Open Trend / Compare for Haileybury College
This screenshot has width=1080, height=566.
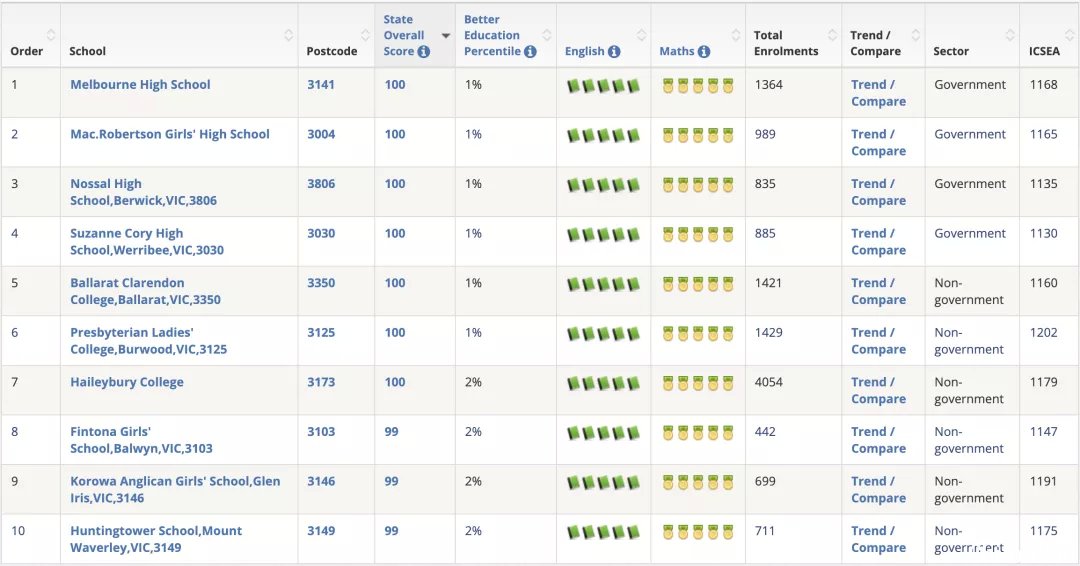click(x=878, y=390)
